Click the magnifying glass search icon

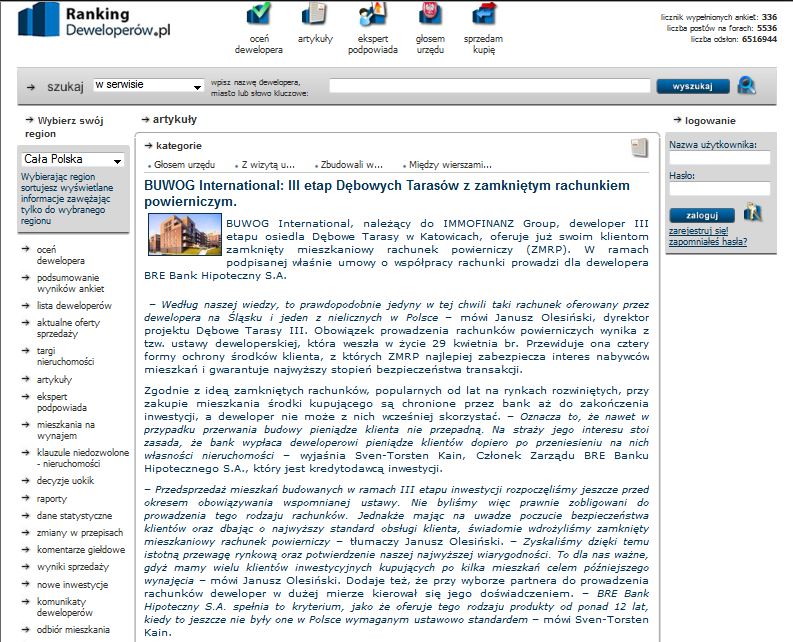click(x=746, y=85)
